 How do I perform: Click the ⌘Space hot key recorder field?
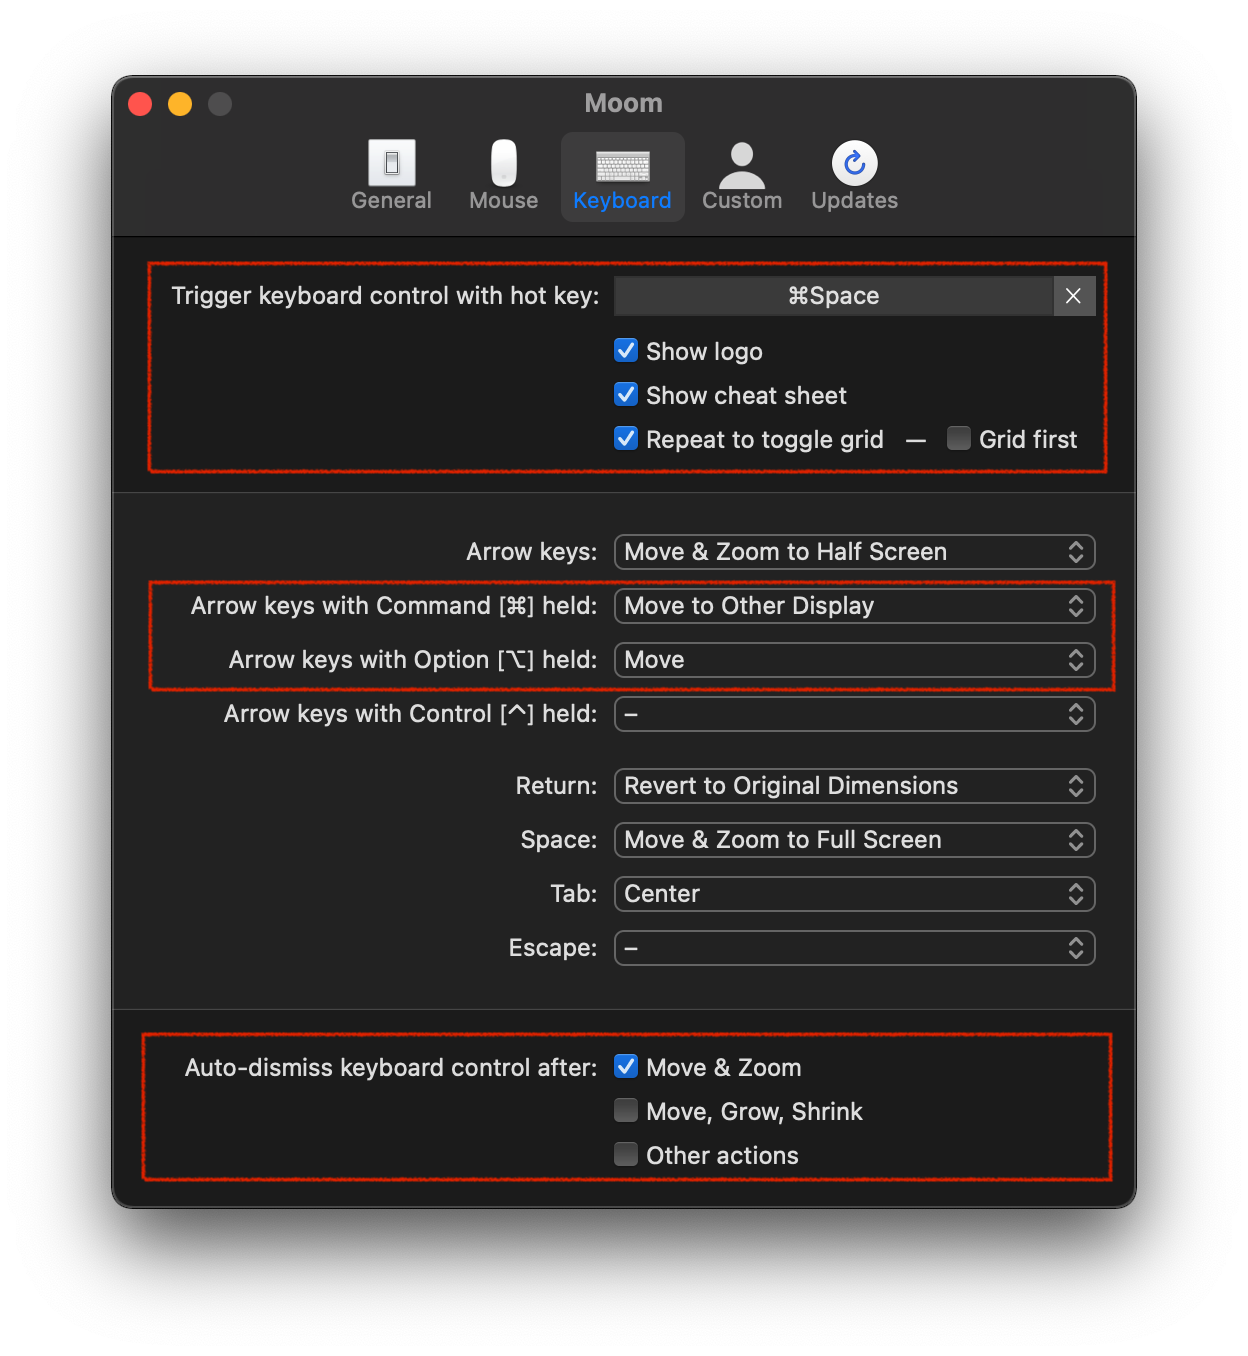[x=834, y=296]
